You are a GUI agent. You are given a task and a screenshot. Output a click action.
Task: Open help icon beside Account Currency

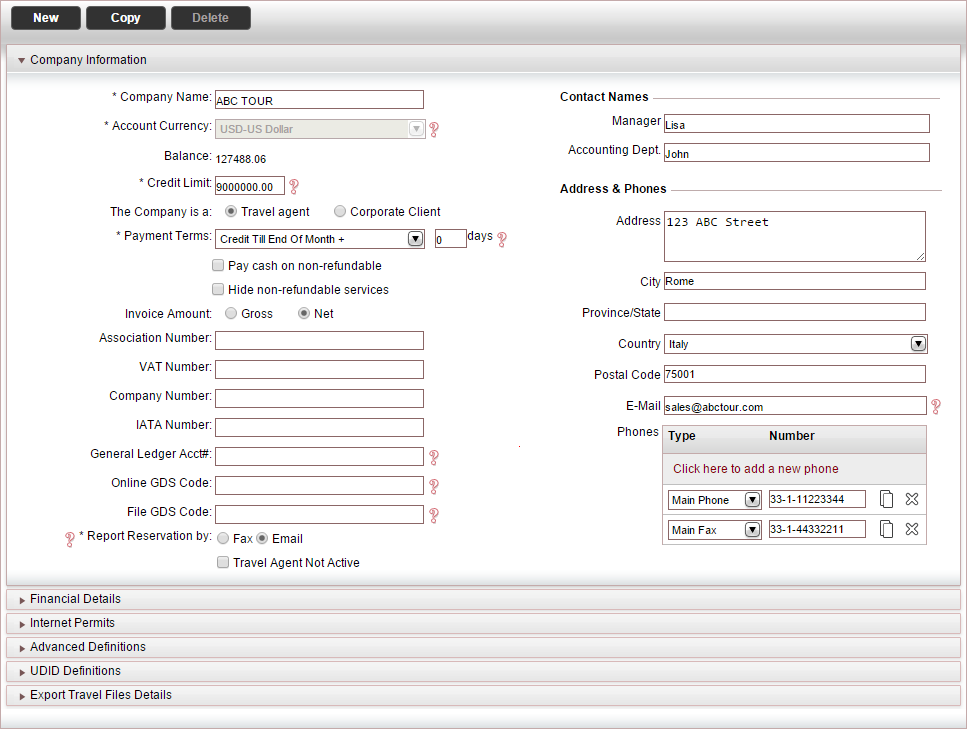click(434, 130)
